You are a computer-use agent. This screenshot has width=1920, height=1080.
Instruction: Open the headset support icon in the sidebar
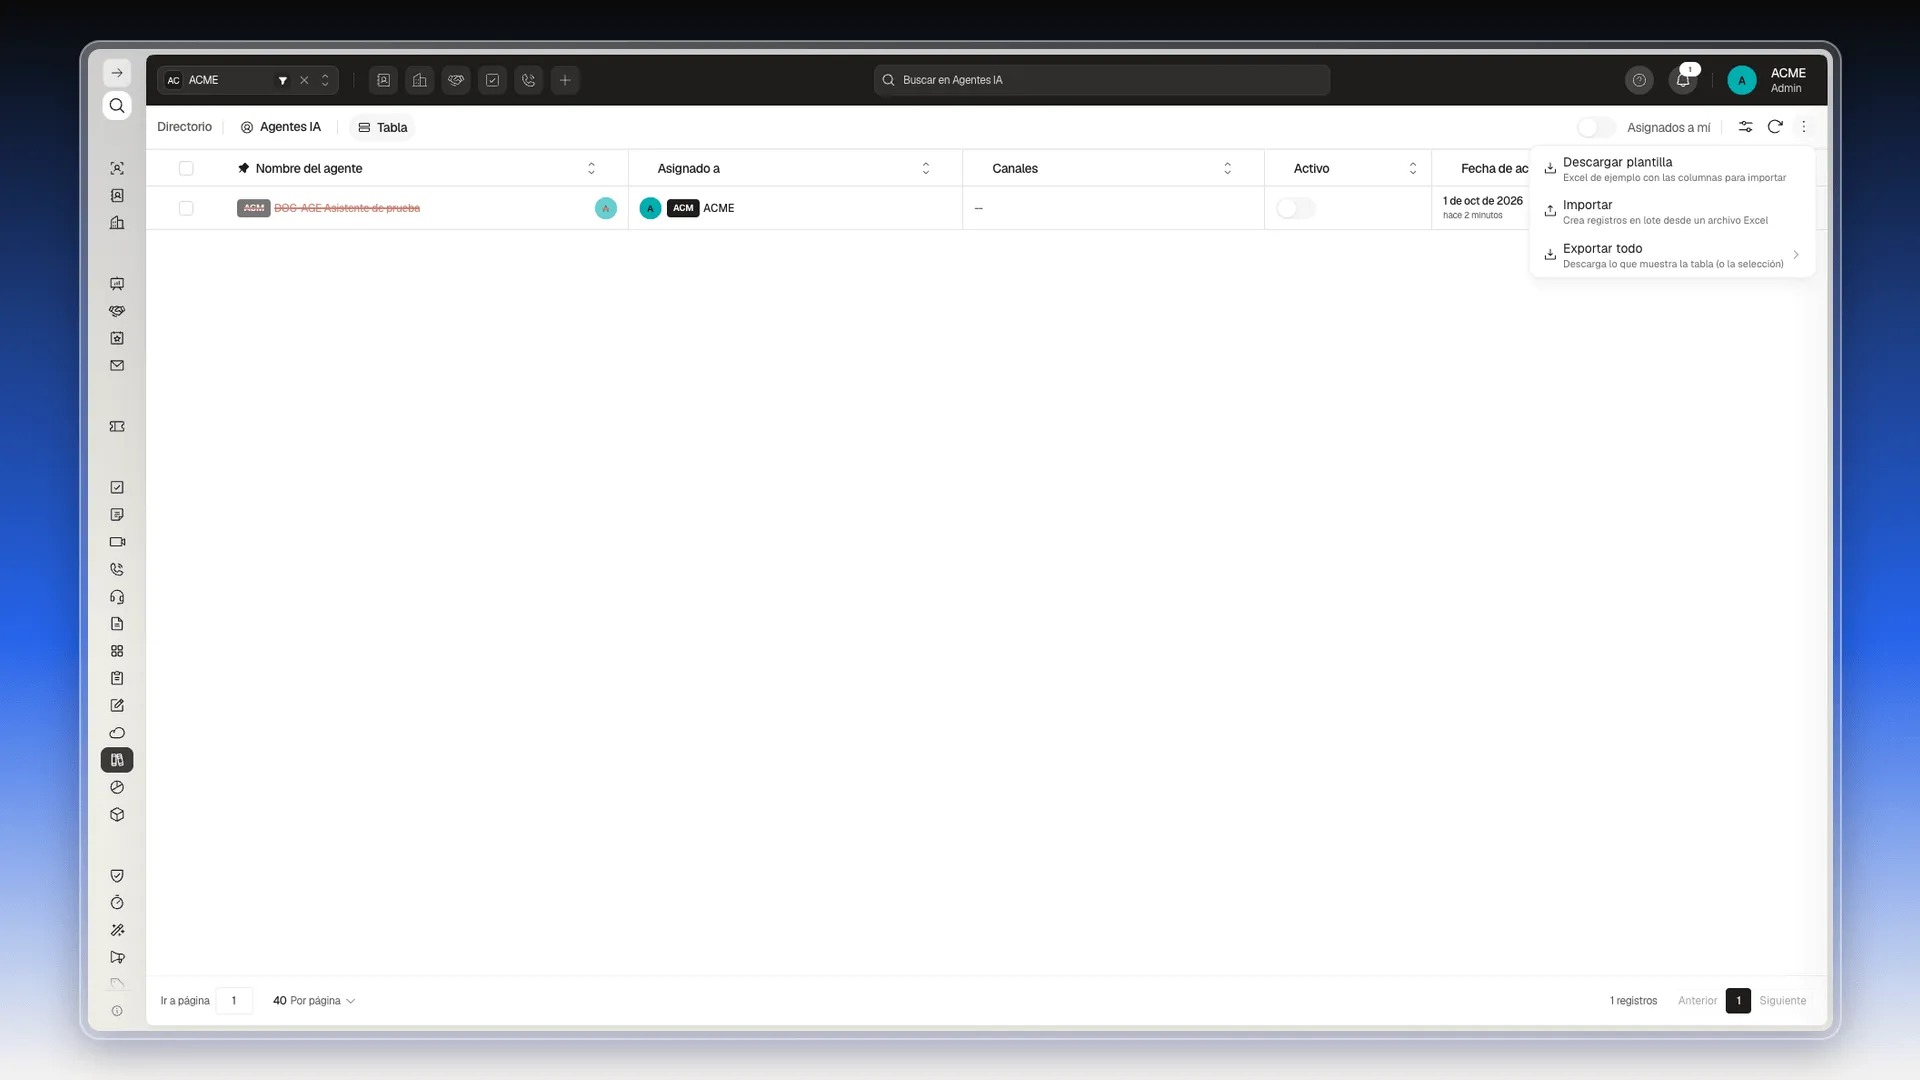[x=117, y=597]
